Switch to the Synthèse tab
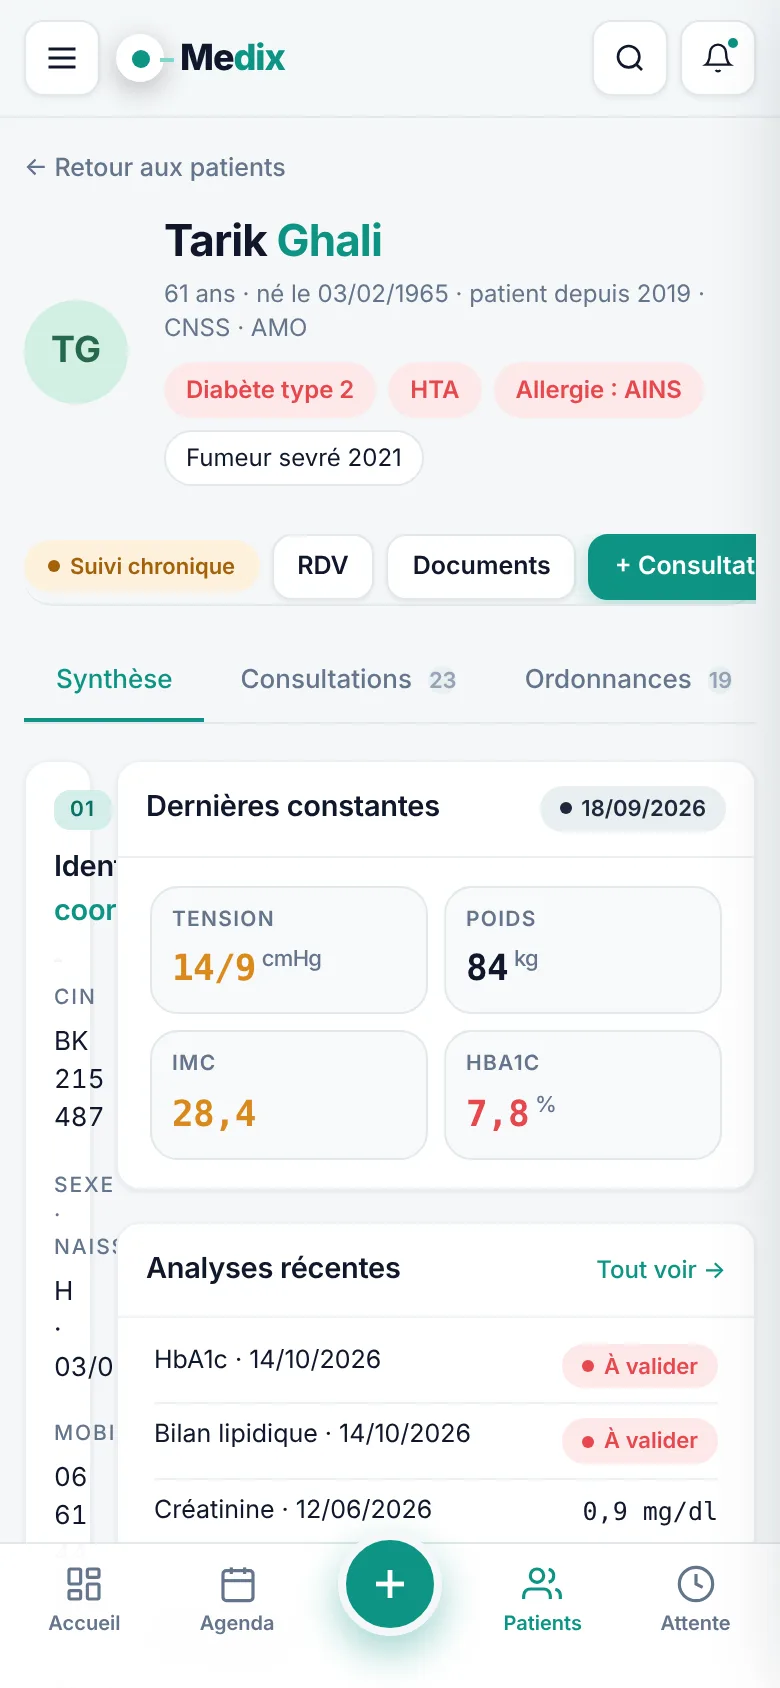The image size is (780, 1688). (114, 679)
